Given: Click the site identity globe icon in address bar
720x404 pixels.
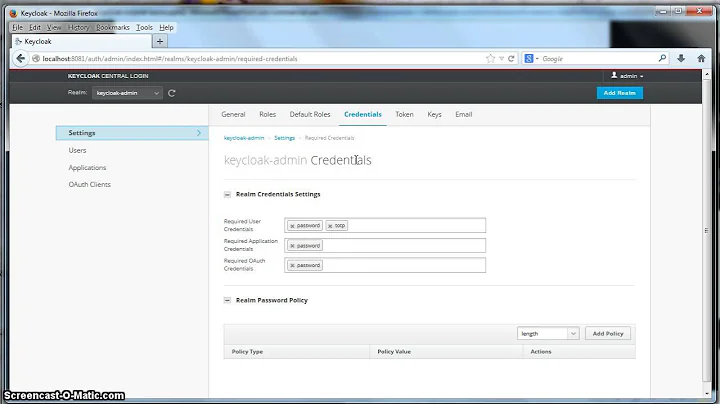Looking at the screenshot, I should click(36, 58).
